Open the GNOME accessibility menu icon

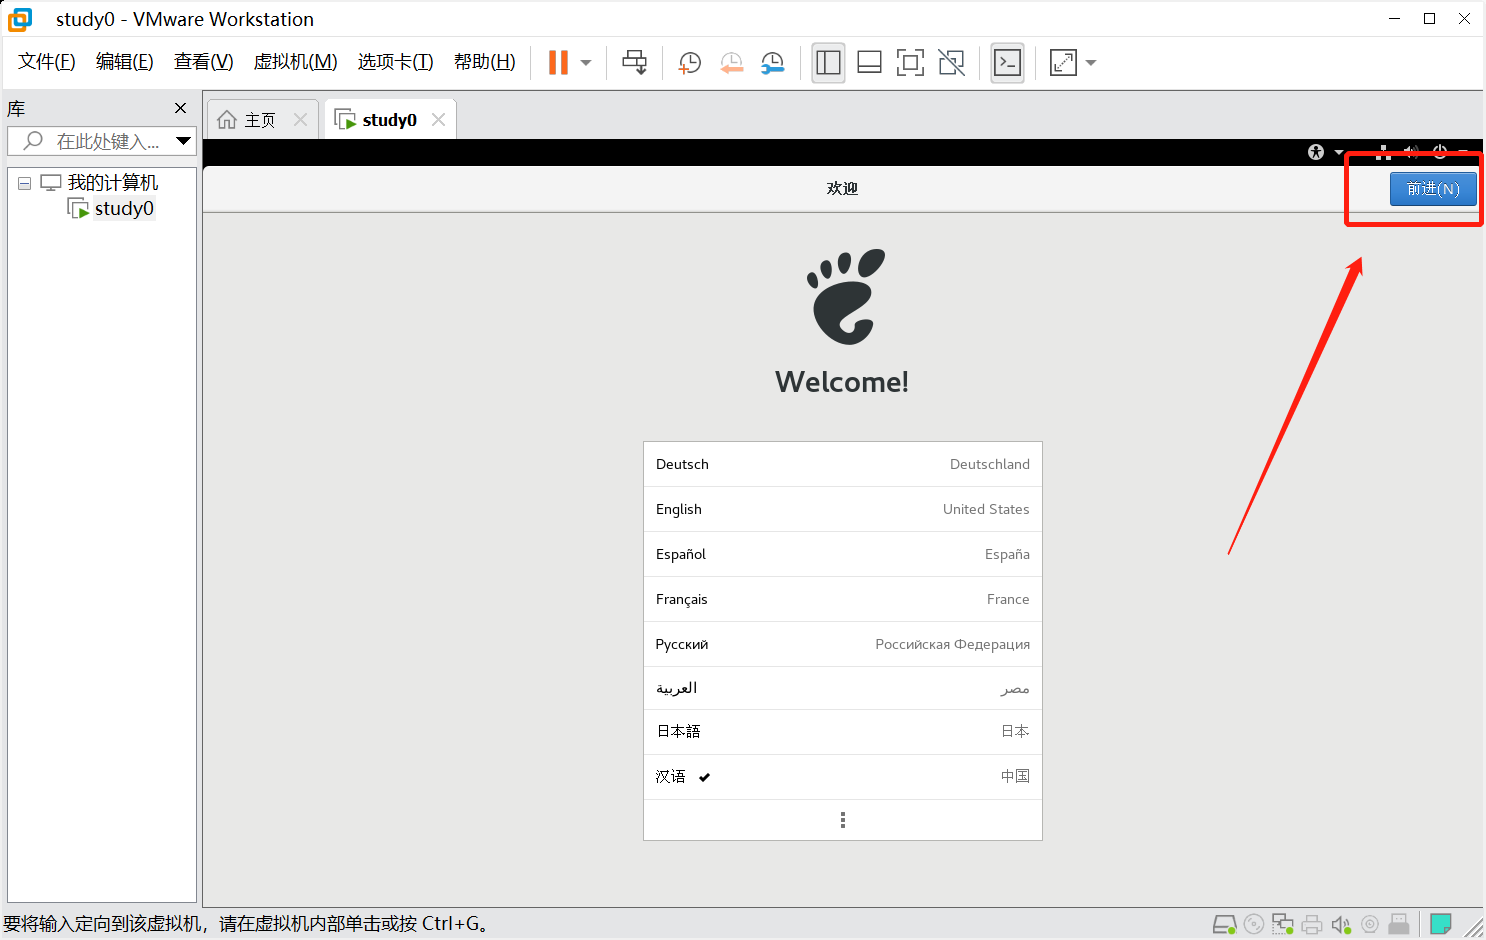[1317, 152]
